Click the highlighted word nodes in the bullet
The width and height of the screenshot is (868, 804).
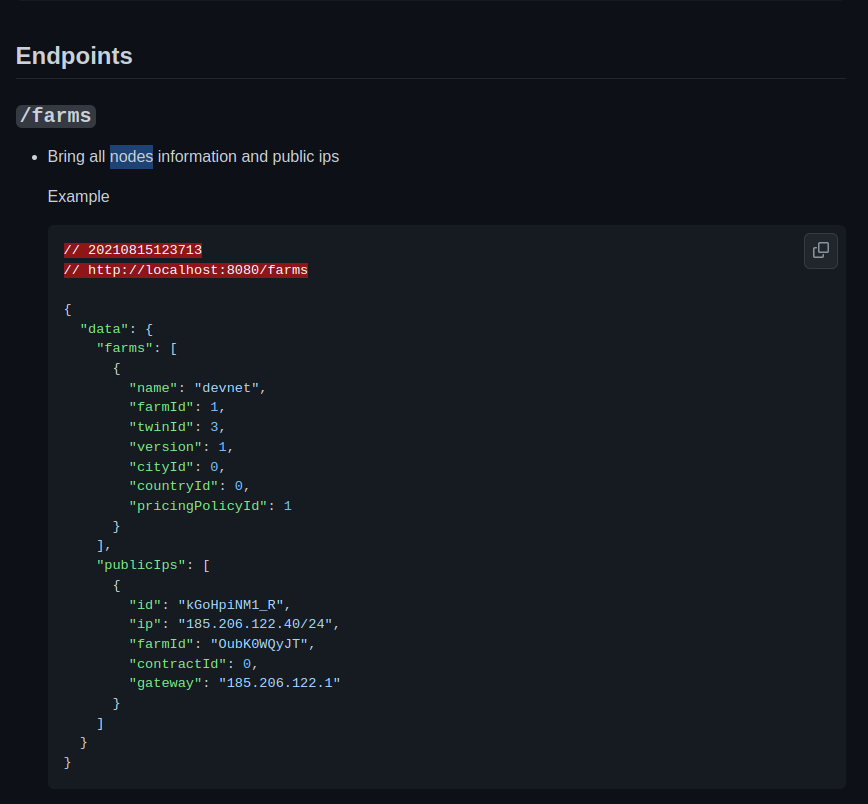click(131, 157)
